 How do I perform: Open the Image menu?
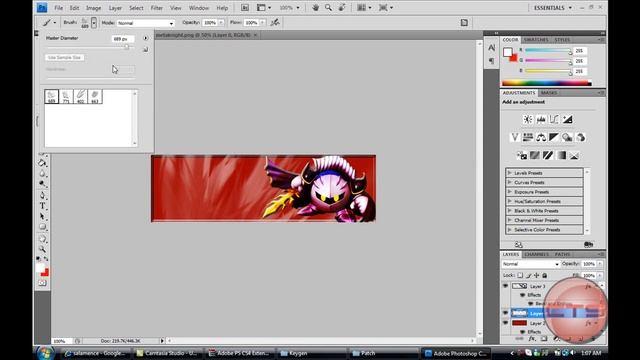point(93,8)
